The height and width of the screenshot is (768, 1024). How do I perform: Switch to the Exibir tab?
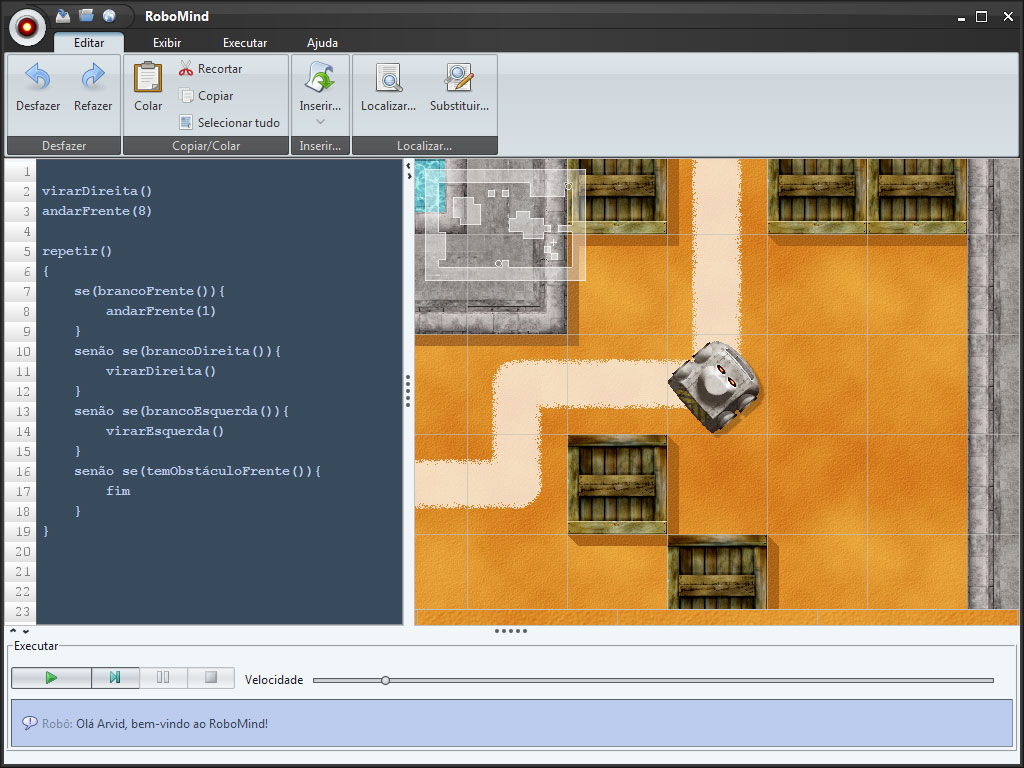point(167,43)
